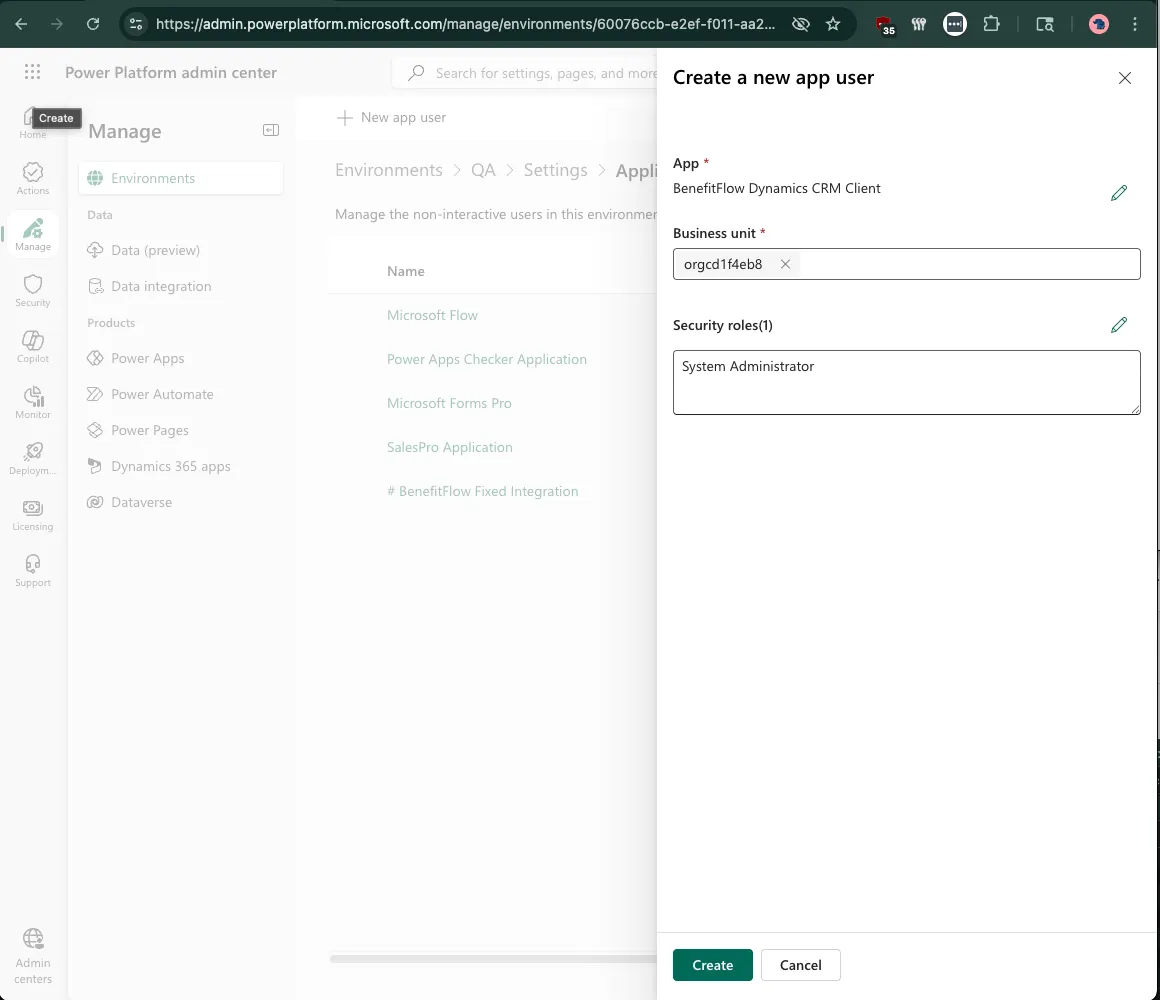Select Environments in the Manage menu
1160x1000 pixels.
(153, 177)
